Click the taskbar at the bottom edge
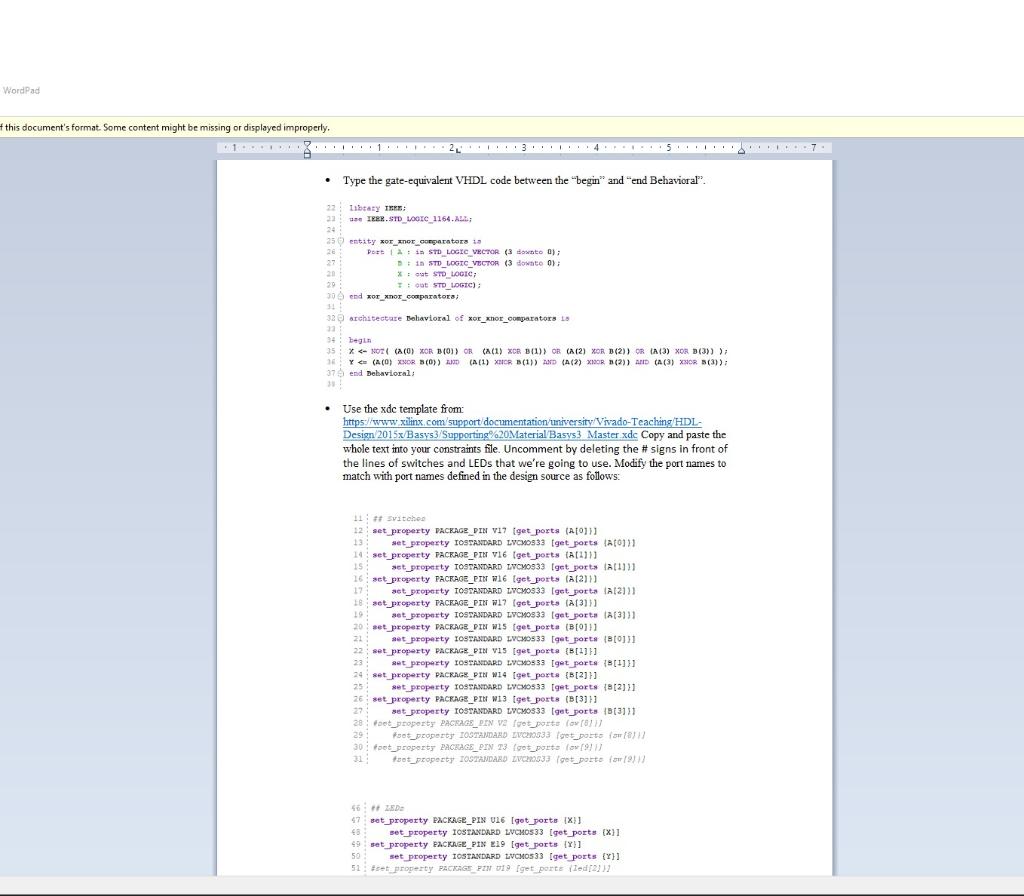1024x896 pixels. pyautogui.click(x=512, y=890)
